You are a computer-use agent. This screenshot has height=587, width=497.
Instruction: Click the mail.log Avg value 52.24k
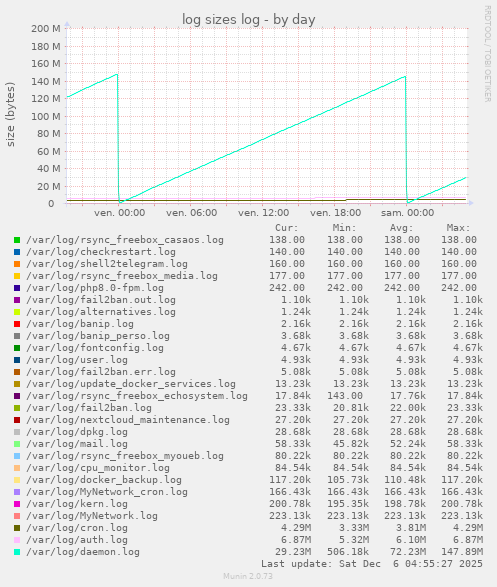[408, 444]
